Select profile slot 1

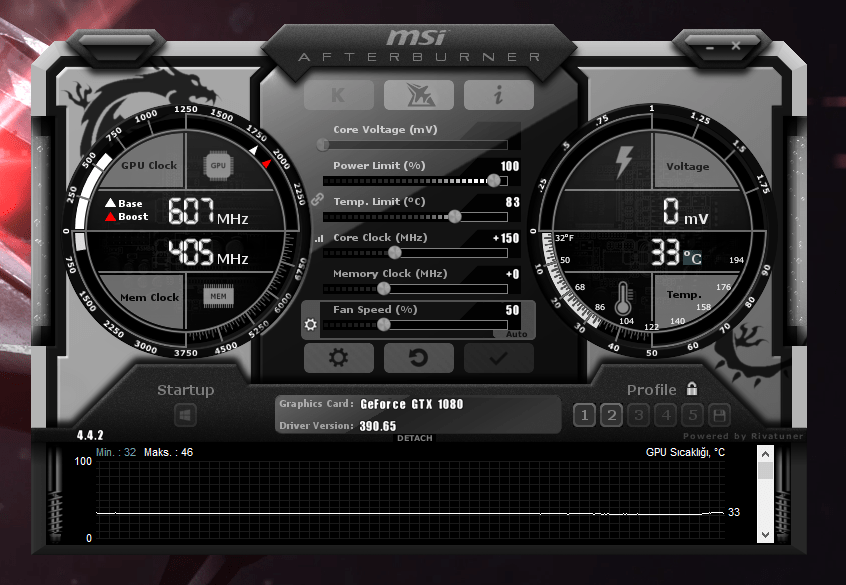pos(584,415)
